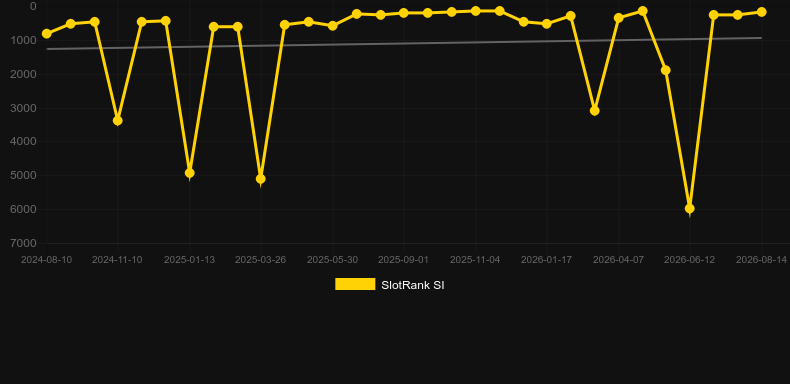
Task: Click the 2026-06-12 x-axis date label
Action: pos(690,260)
